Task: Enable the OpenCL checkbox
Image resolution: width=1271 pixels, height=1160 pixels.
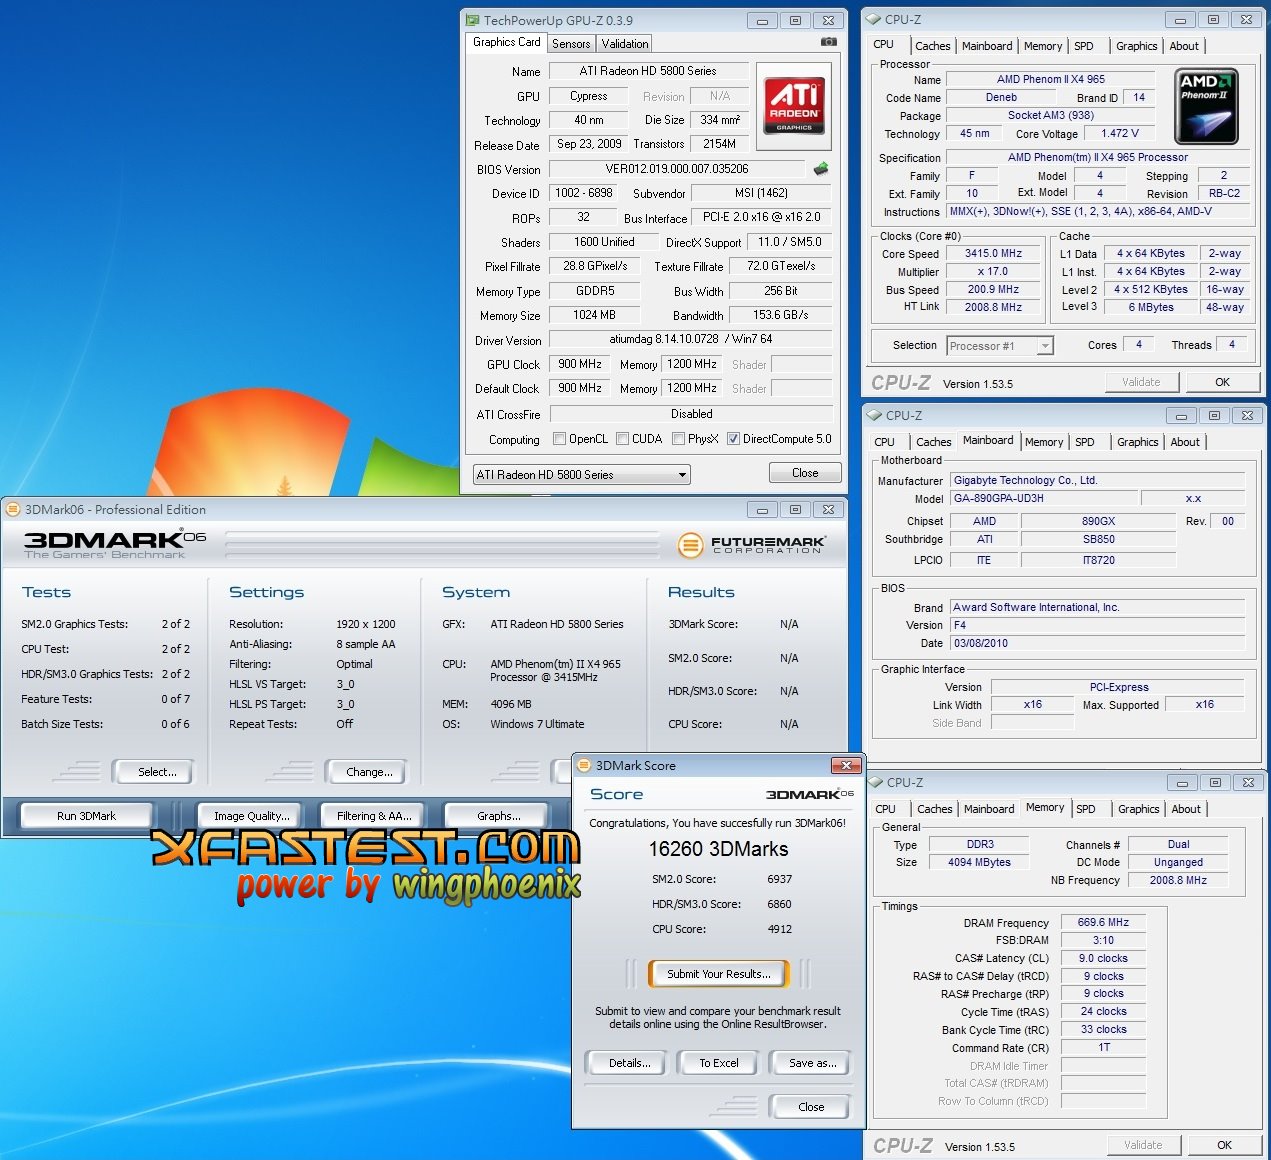Action: point(559,439)
